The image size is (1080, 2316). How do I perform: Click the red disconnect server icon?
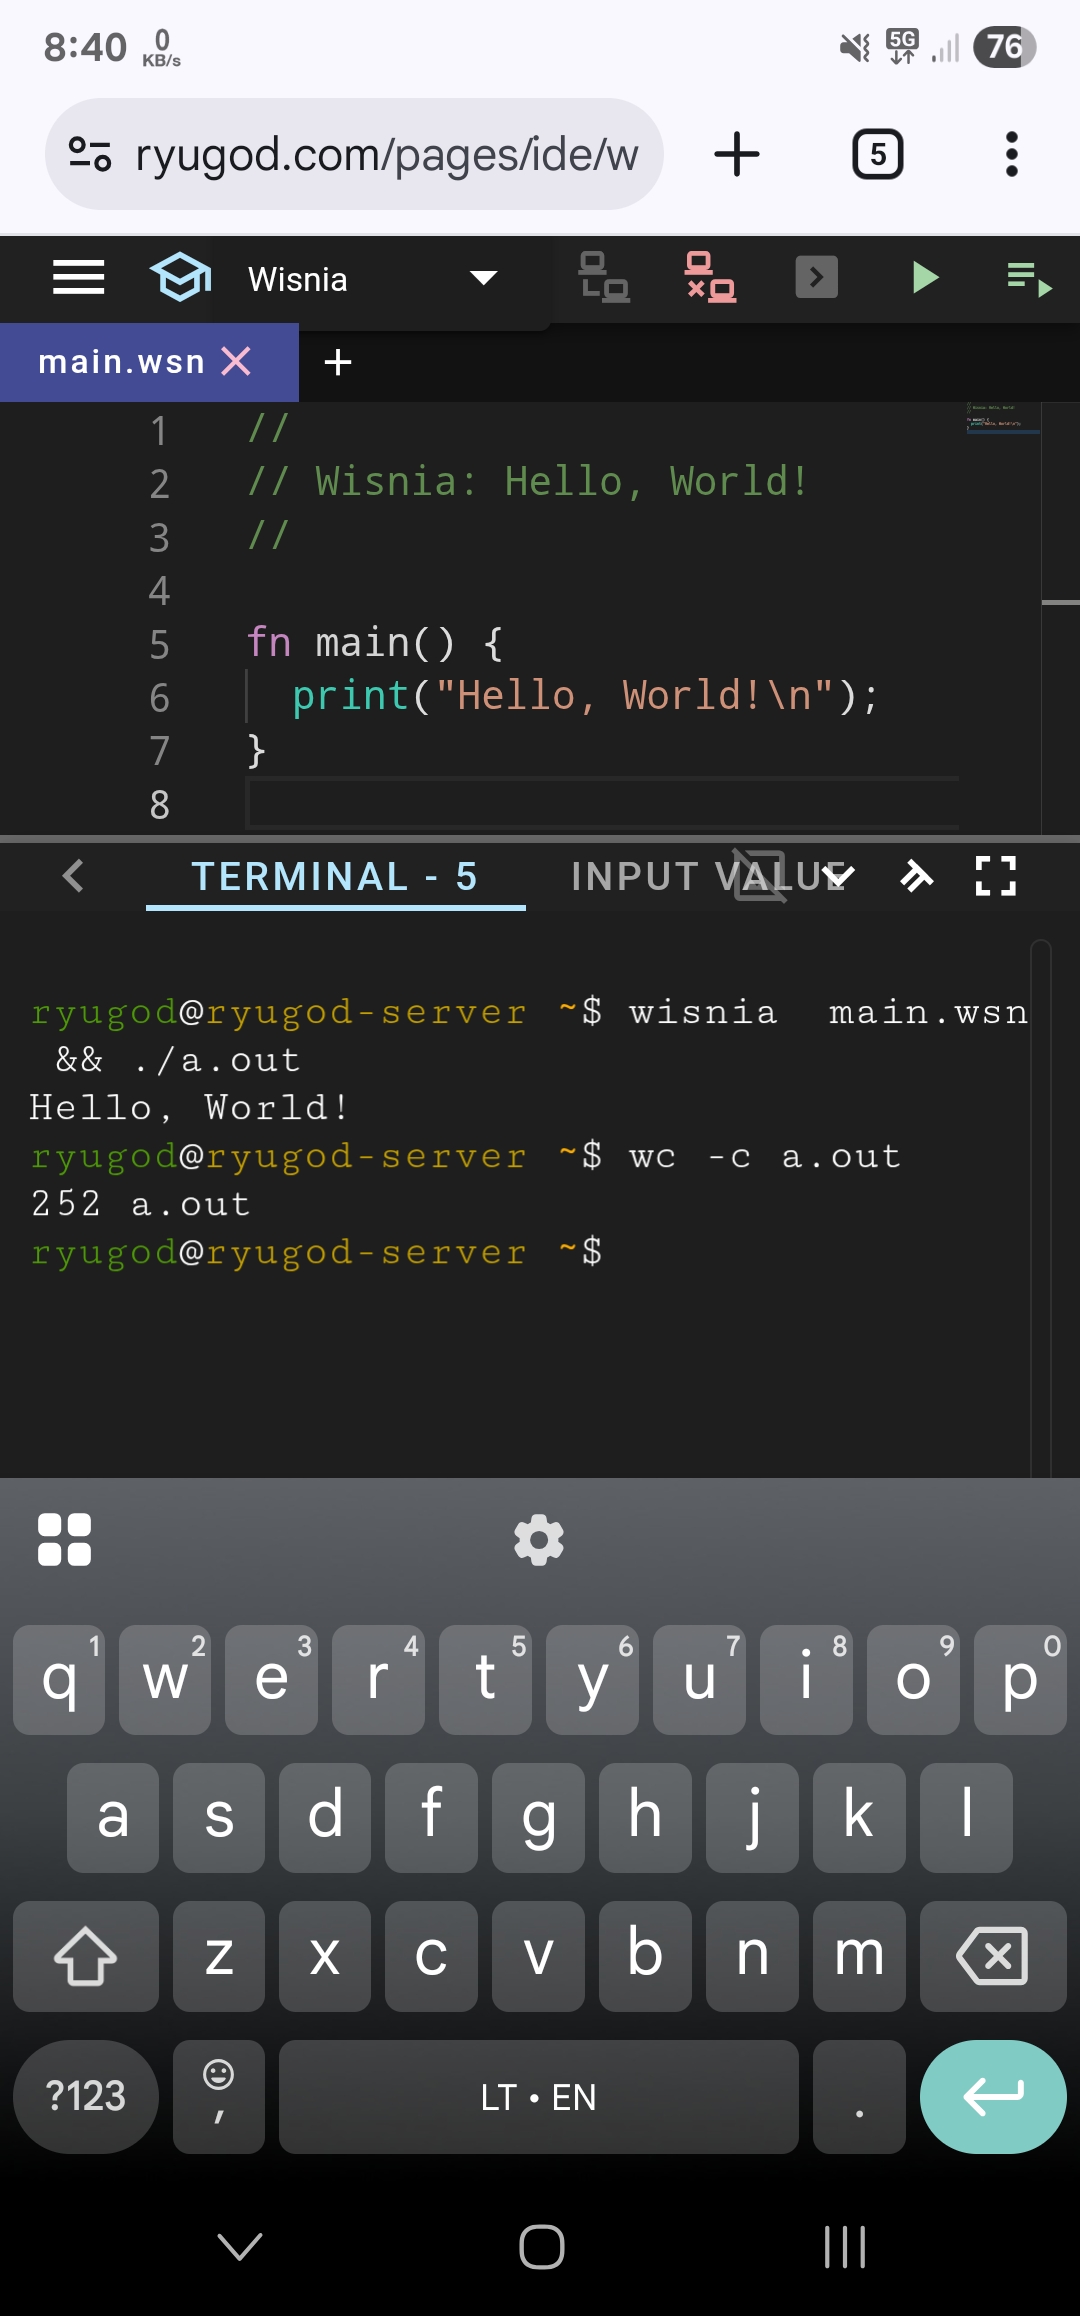(x=710, y=277)
